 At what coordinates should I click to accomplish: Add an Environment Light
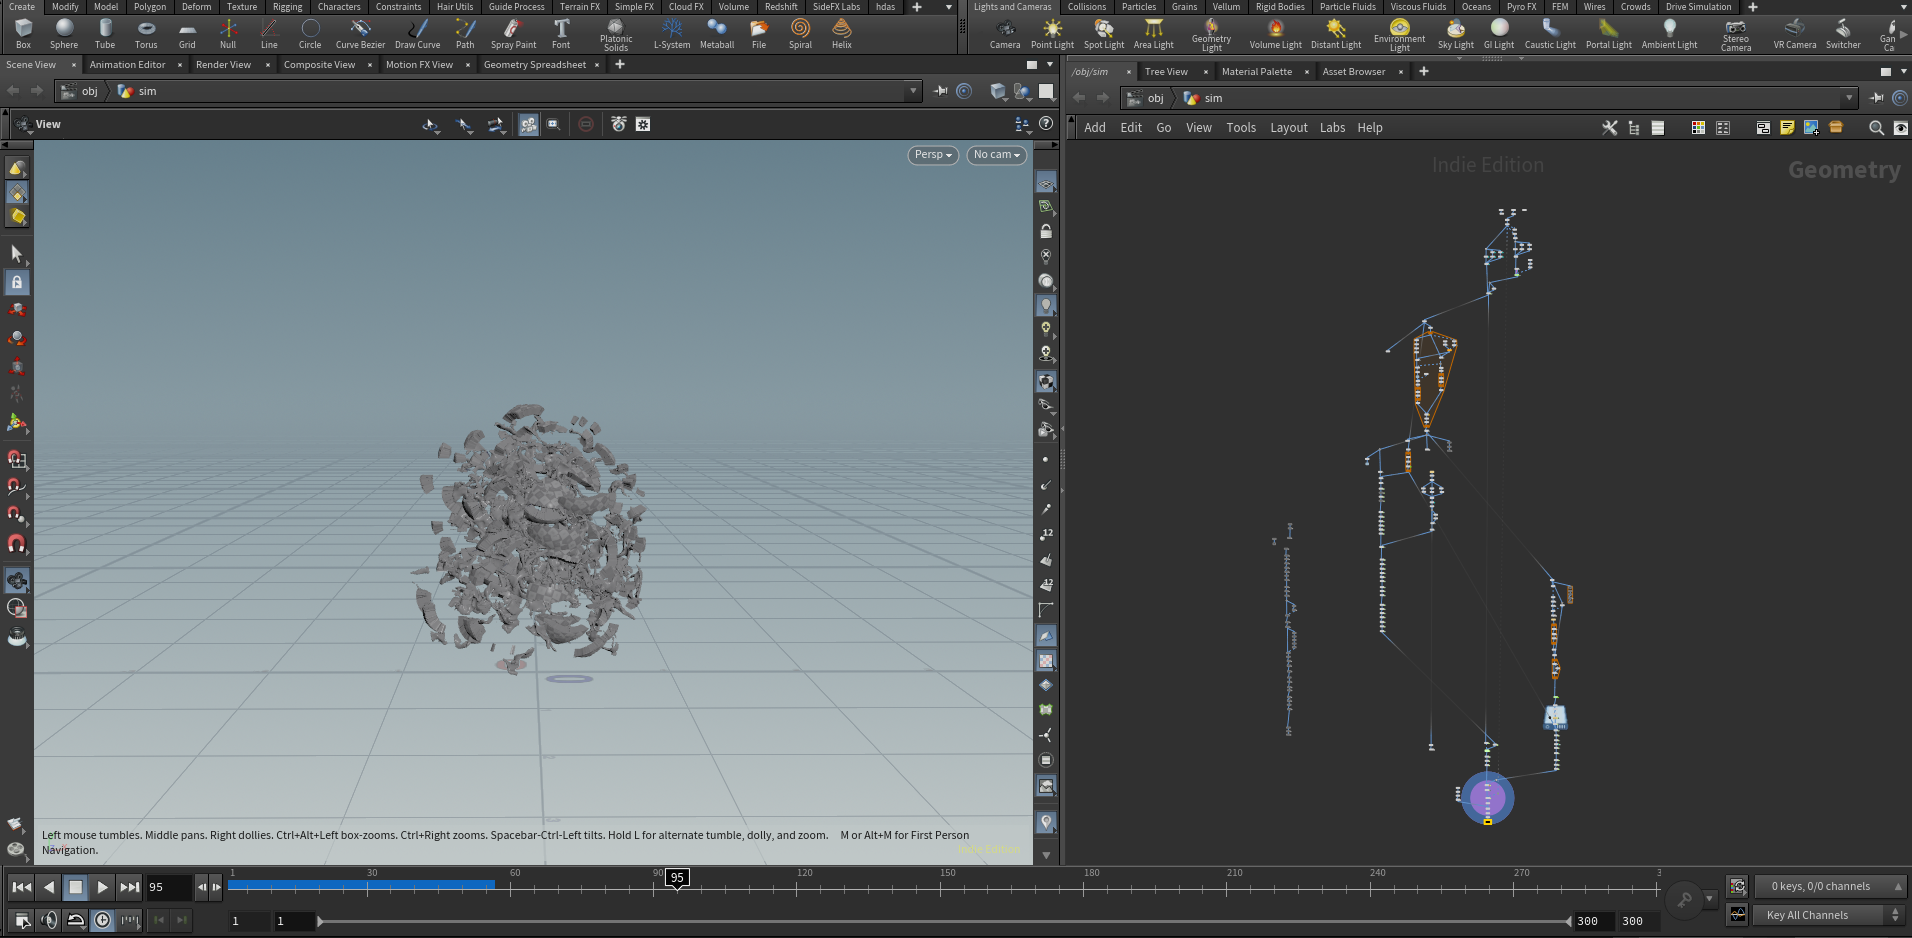click(1399, 35)
